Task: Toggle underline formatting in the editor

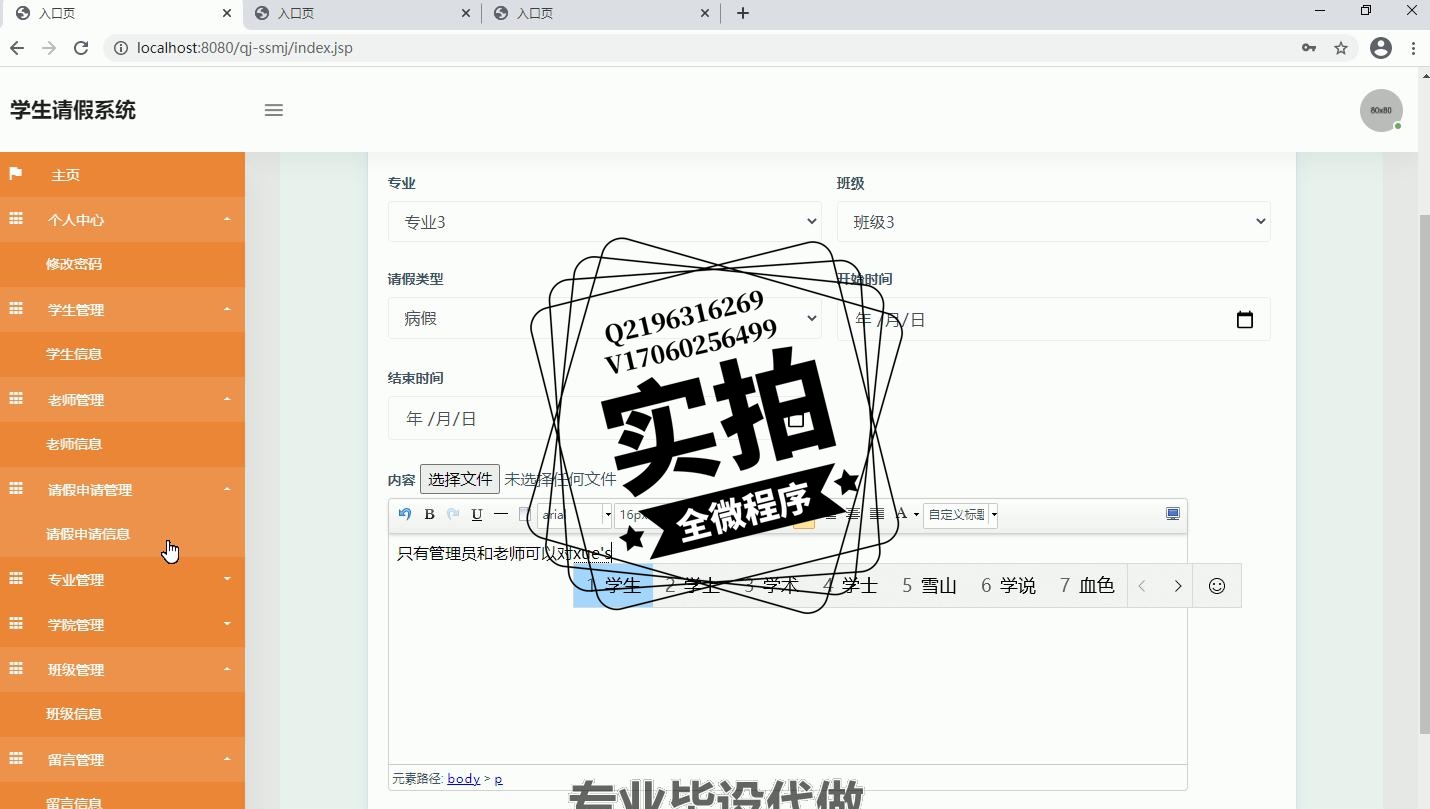Action: coord(477,514)
